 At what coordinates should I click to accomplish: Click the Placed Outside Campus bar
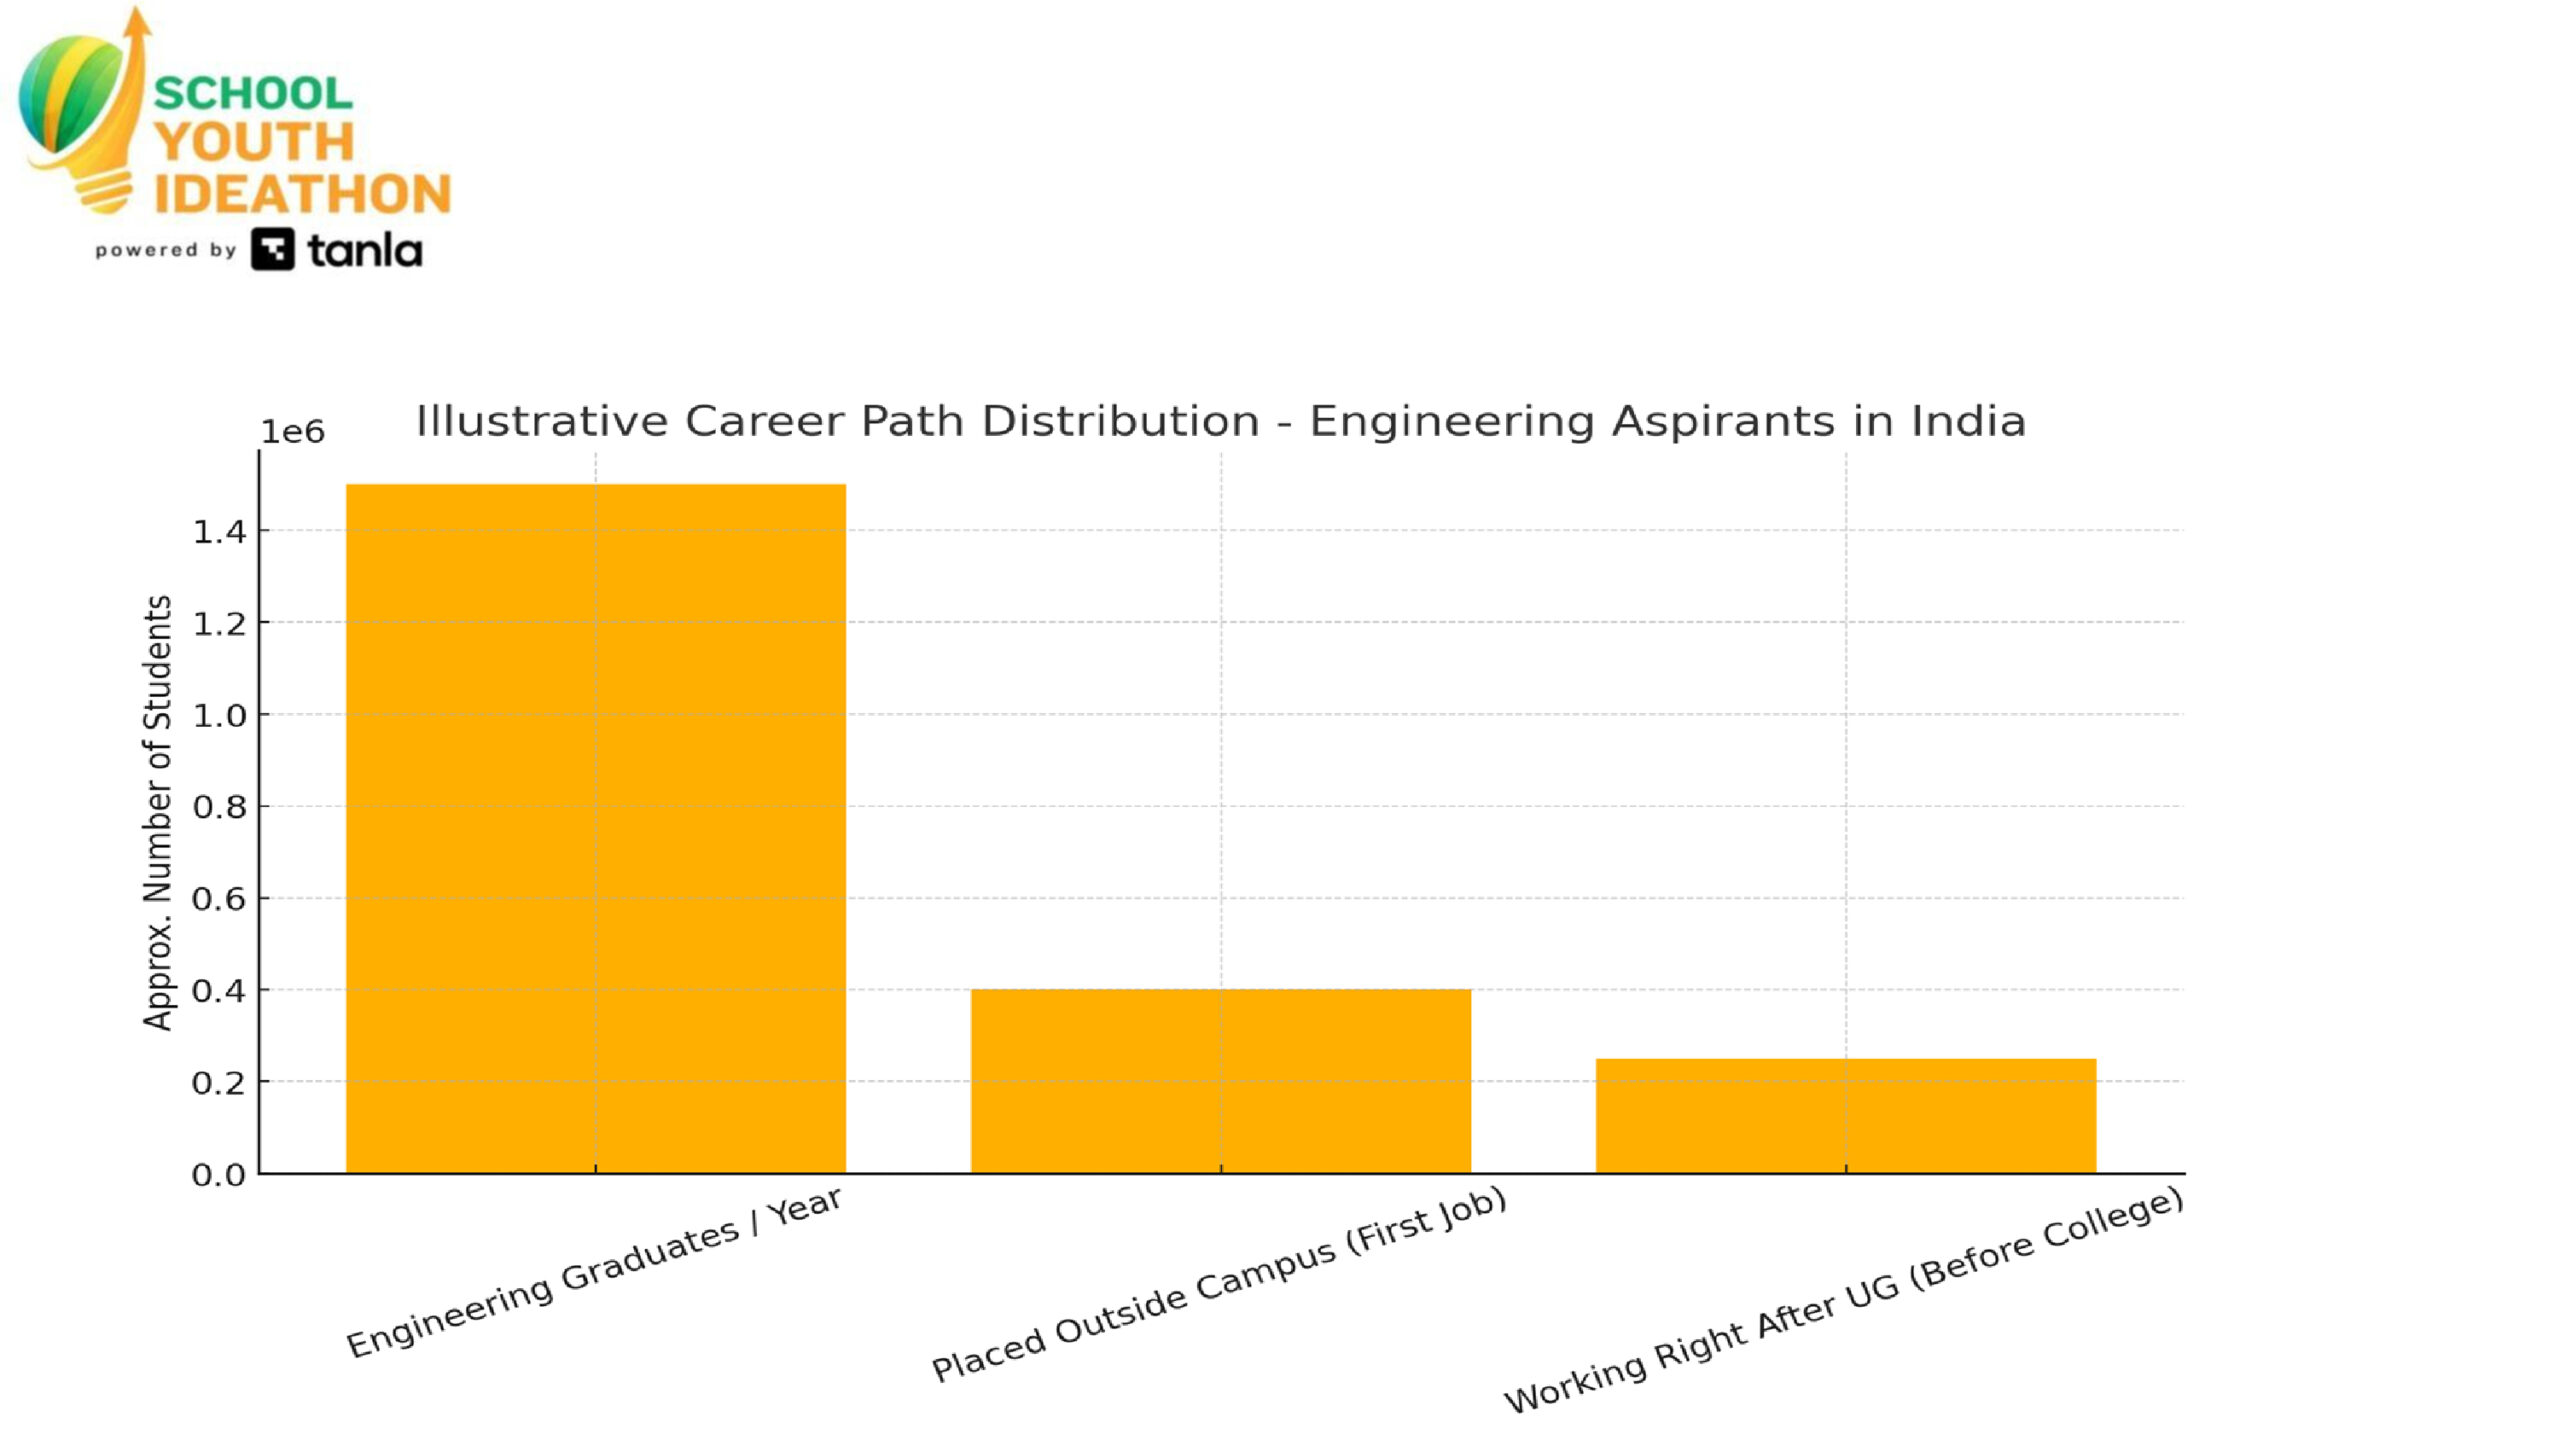pos(1220,1080)
